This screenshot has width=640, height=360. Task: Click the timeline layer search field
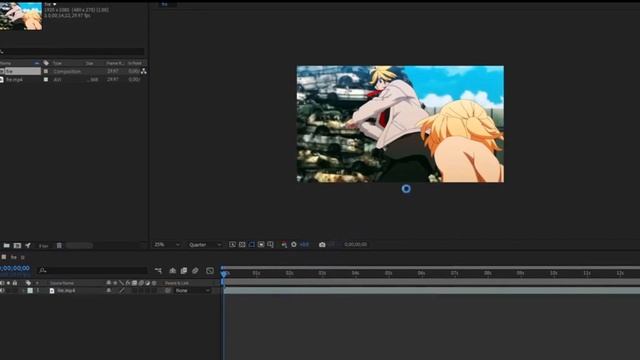coord(92,270)
